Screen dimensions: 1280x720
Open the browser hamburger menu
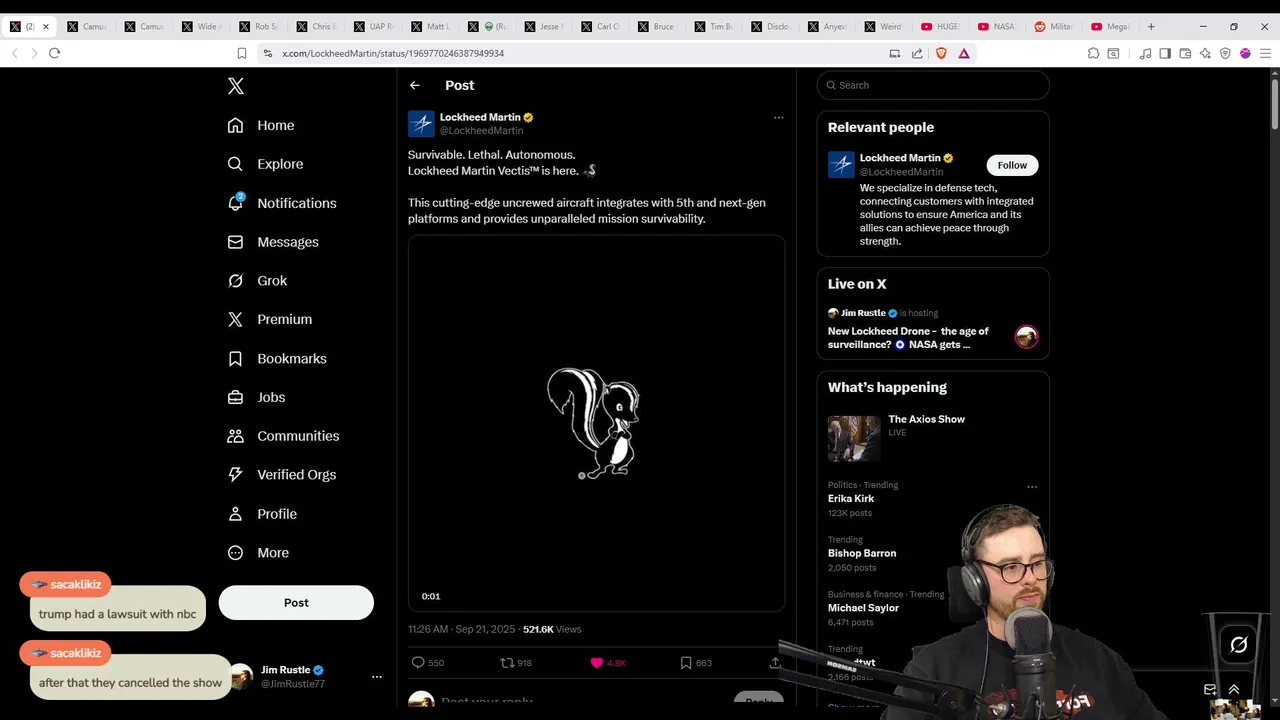pyautogui.click(x=1265, y=53)
